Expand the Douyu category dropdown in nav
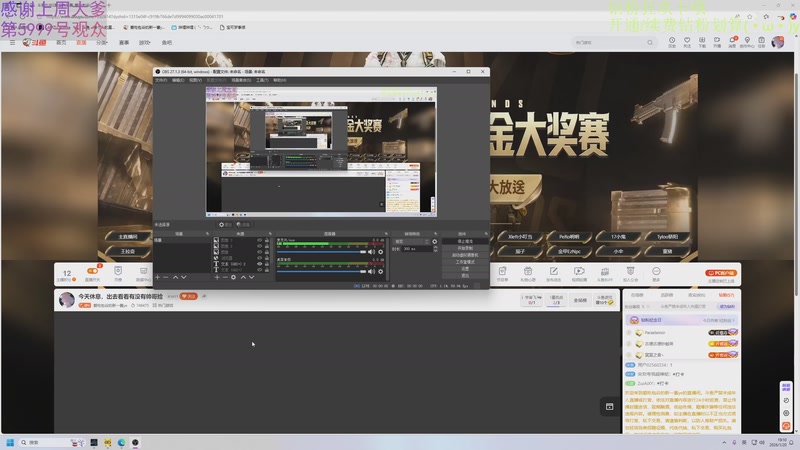 click(x=102, y=43)
